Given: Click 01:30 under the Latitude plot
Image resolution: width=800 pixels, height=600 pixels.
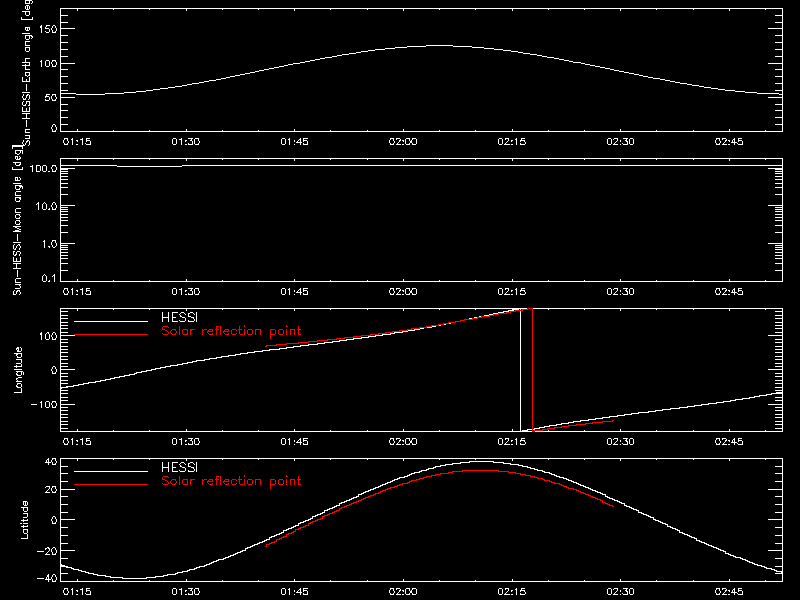Looking at the screenshot, I should [186, 592].
